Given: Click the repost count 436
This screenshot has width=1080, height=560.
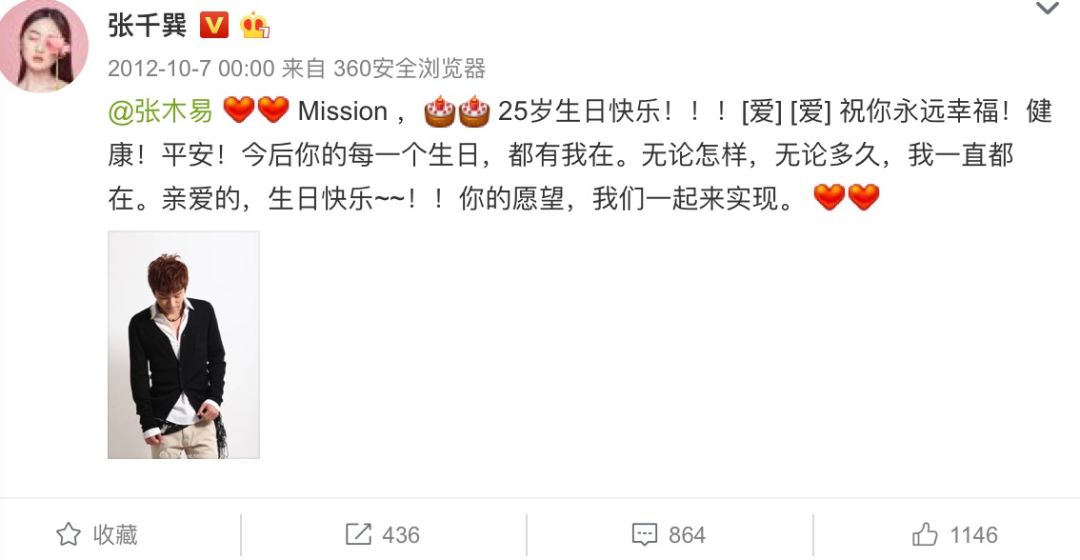Looking at the screenshot, I should click(401, 535).
